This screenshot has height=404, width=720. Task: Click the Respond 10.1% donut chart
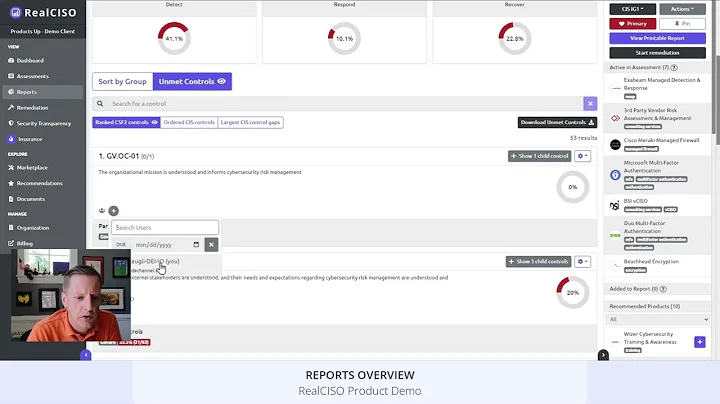coord(344,39)
